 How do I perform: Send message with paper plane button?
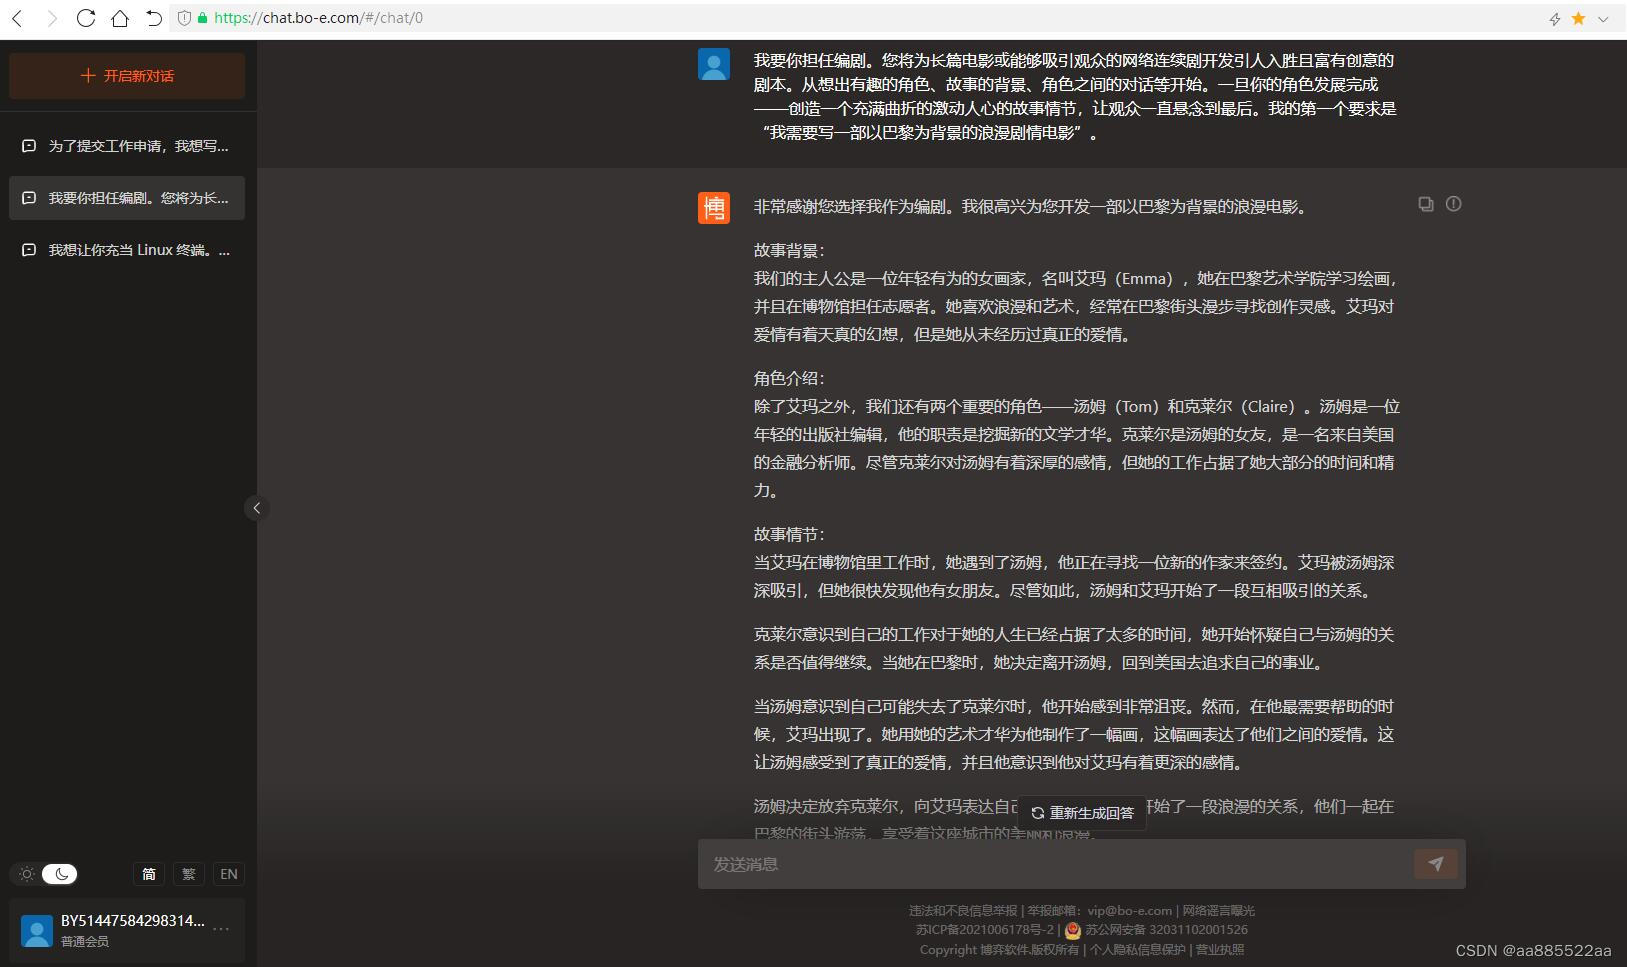click(1436, 864)
